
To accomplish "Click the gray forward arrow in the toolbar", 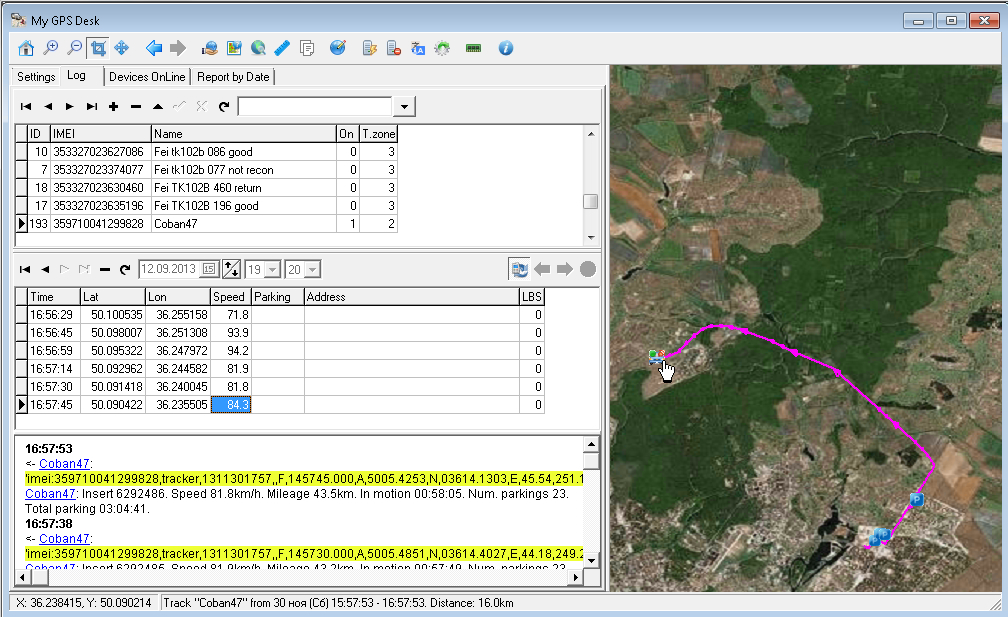I will 178,48.
